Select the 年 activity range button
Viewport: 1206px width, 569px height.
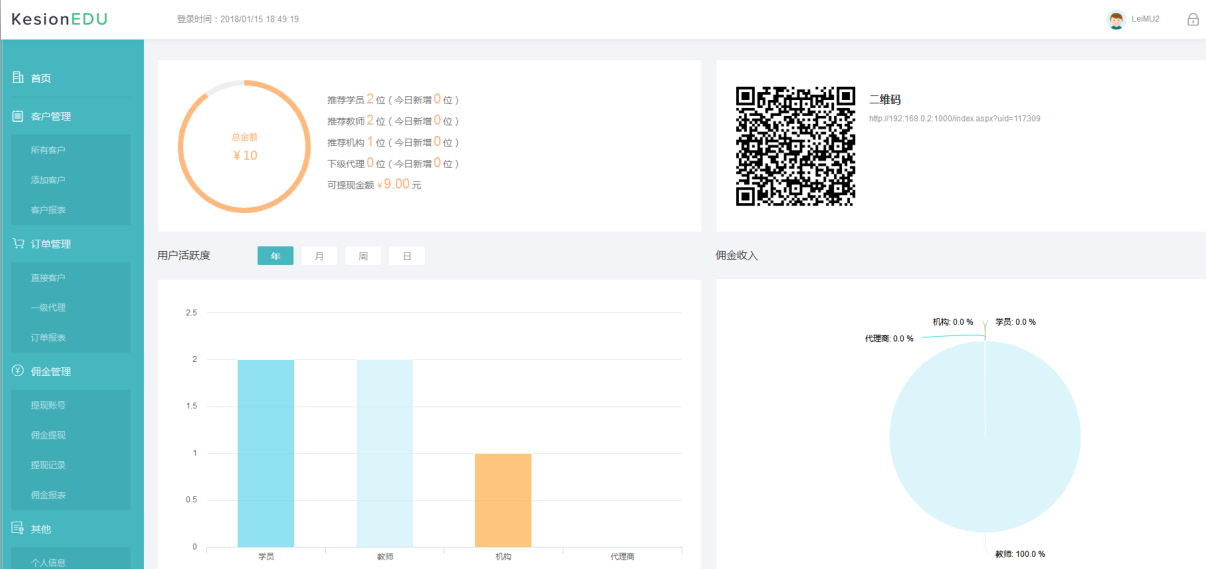tap(275, 256)
